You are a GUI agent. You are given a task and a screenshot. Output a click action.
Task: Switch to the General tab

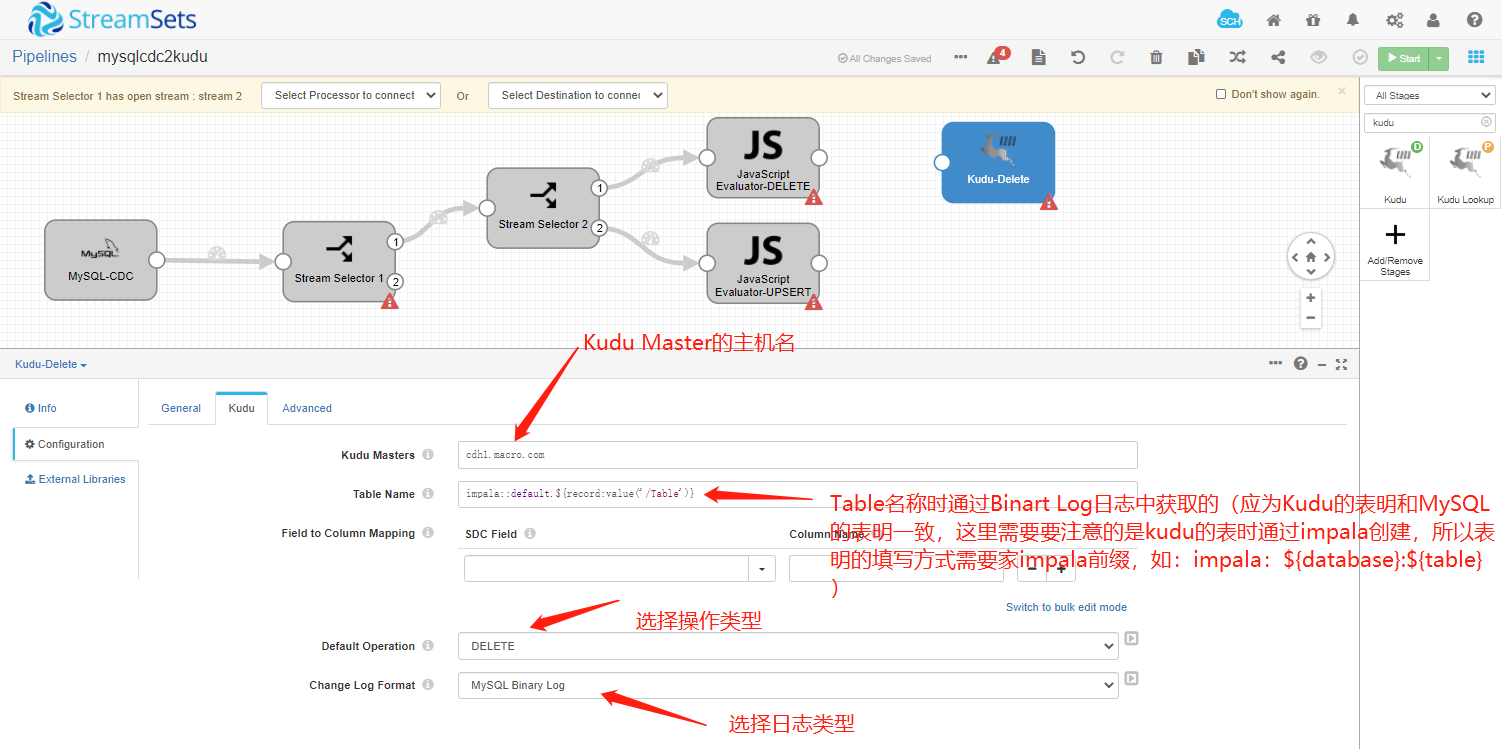(x=181, y=408)
